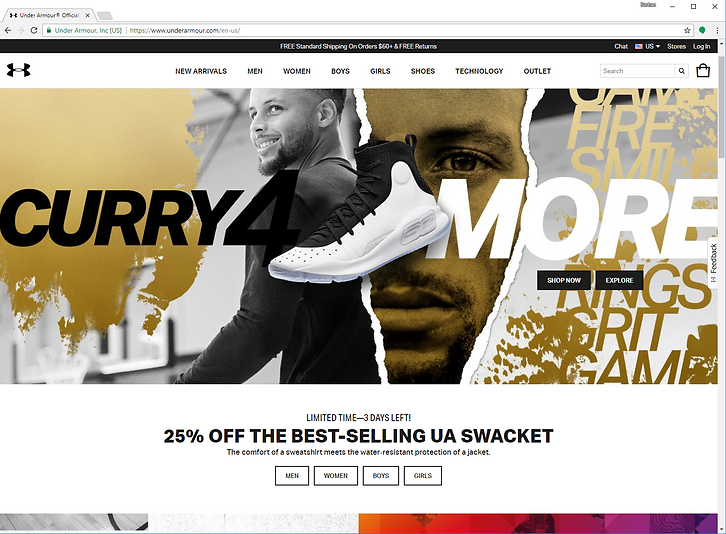Viewport: 726px width, 534px height.
Task: Open the Men navigation menu
Action: tap(255, 71)
